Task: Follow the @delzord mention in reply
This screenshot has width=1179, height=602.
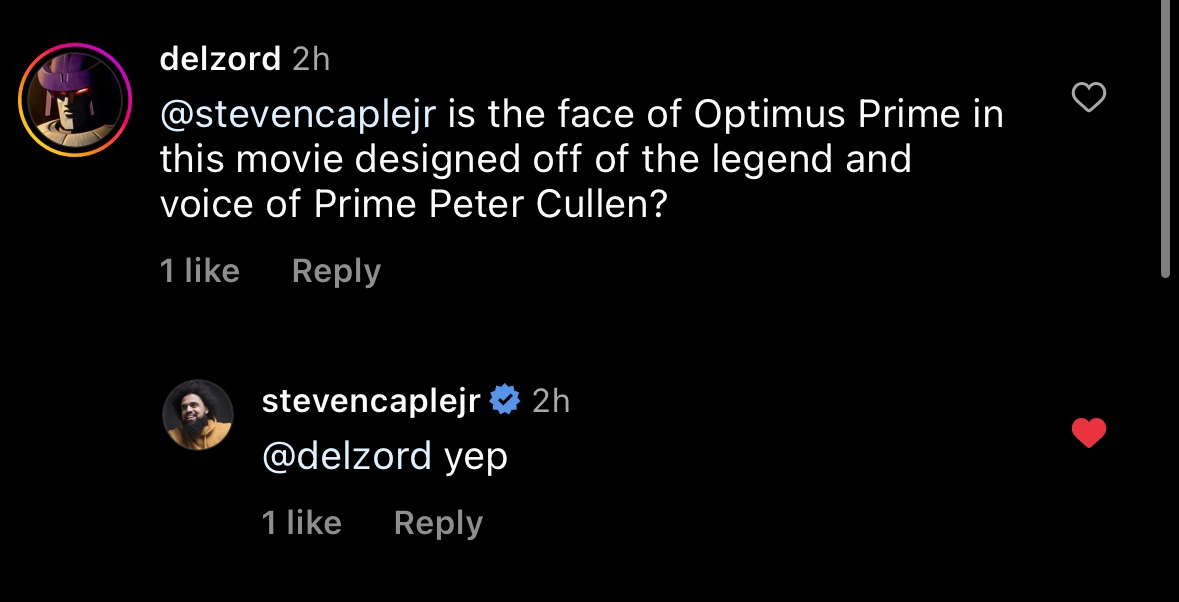Action: click(347, 455)
